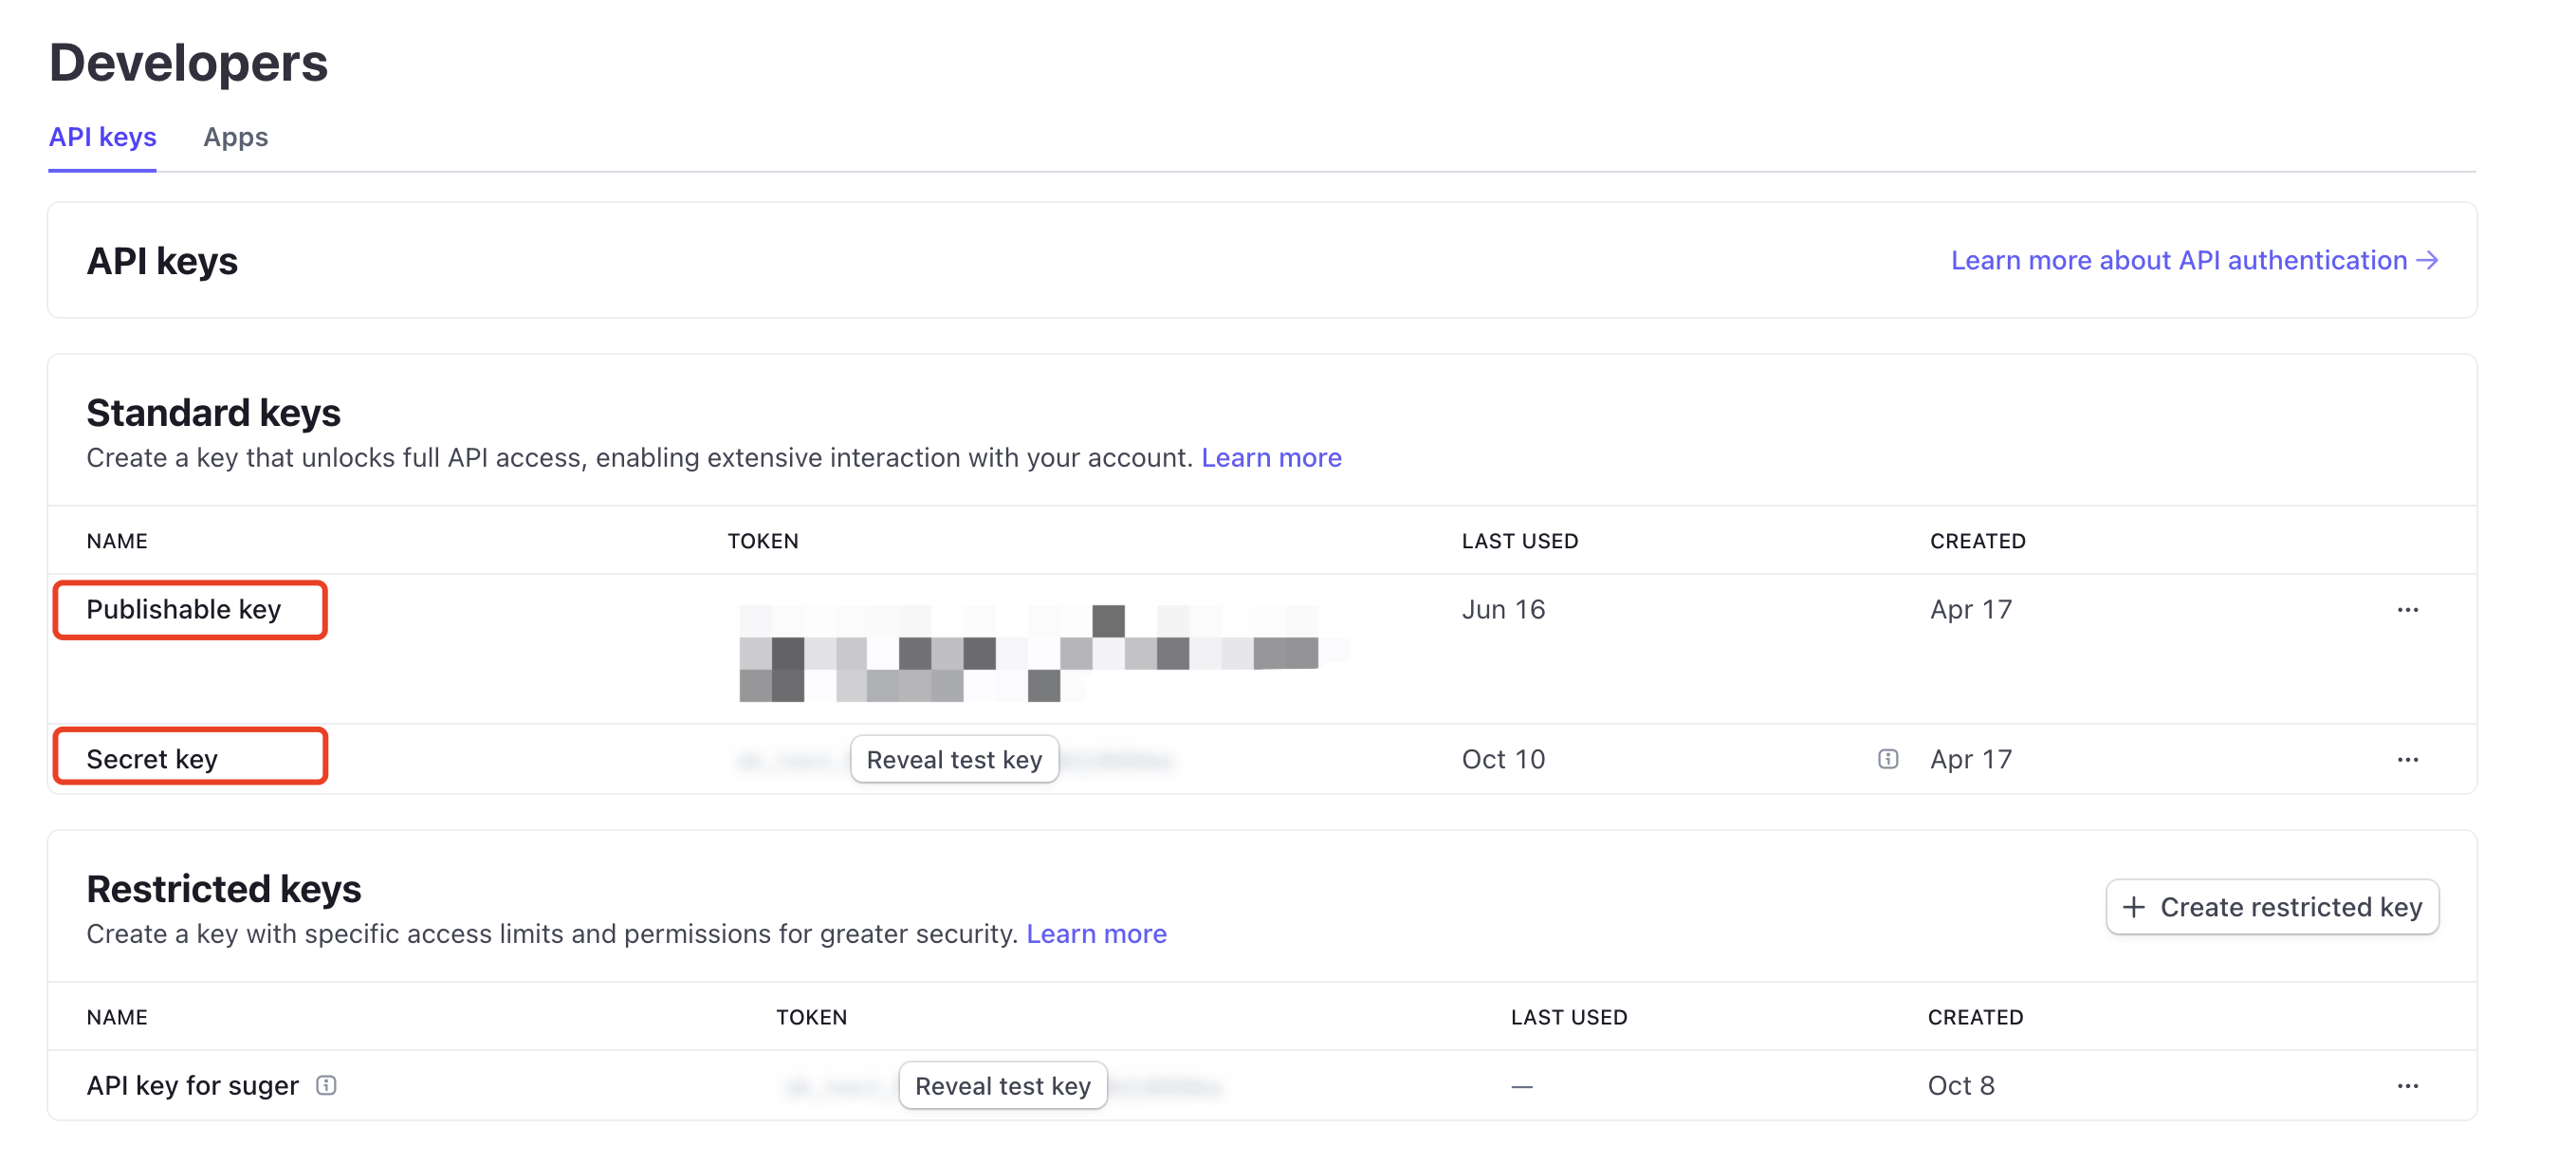Open Learn more link under Restricted keys
Screen dimensions: 2576x1163
[x=1096, y=933]
